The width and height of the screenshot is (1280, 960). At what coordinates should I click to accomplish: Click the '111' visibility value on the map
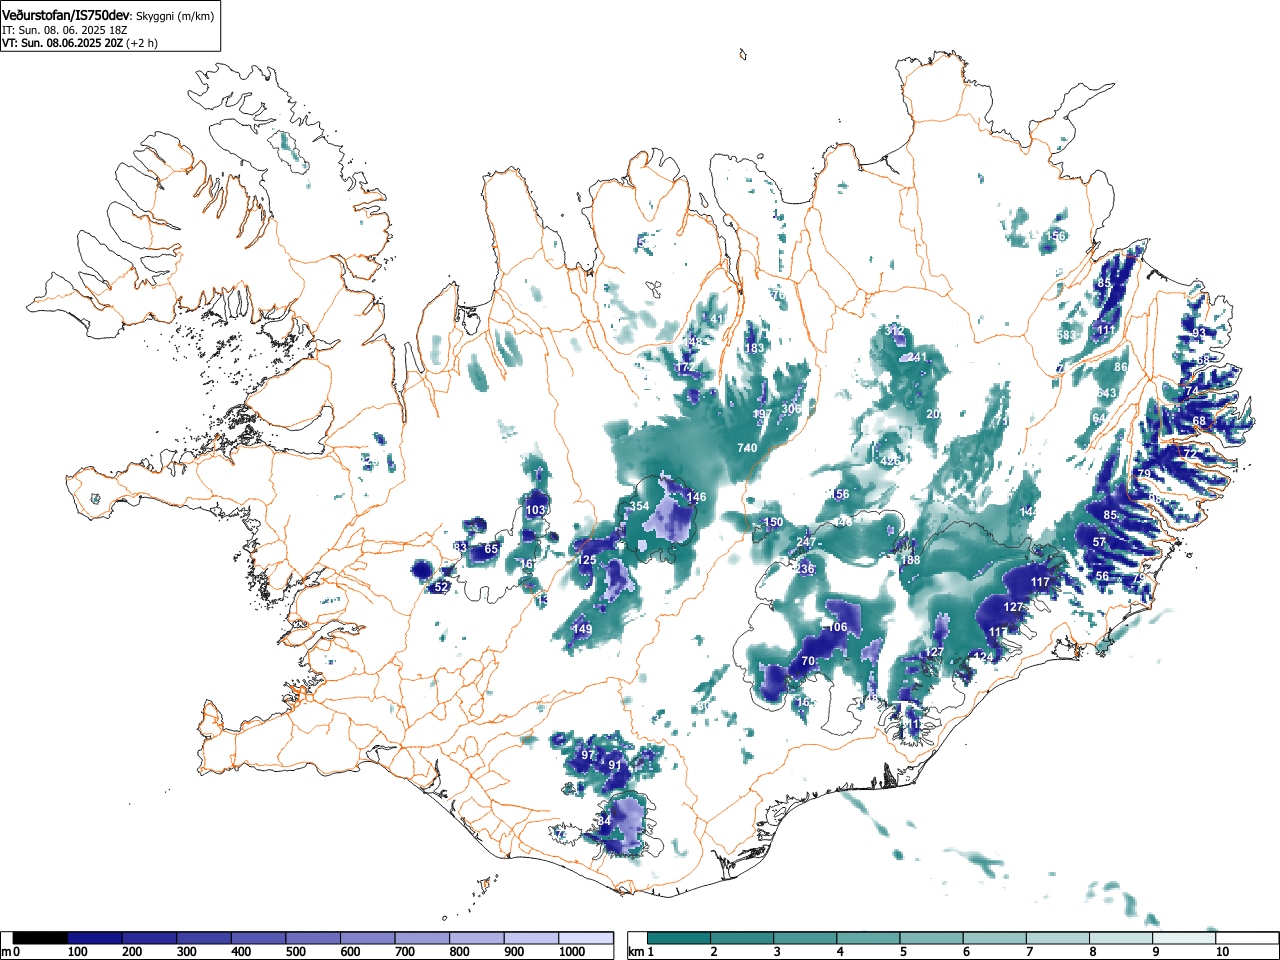click(1106, 330)
